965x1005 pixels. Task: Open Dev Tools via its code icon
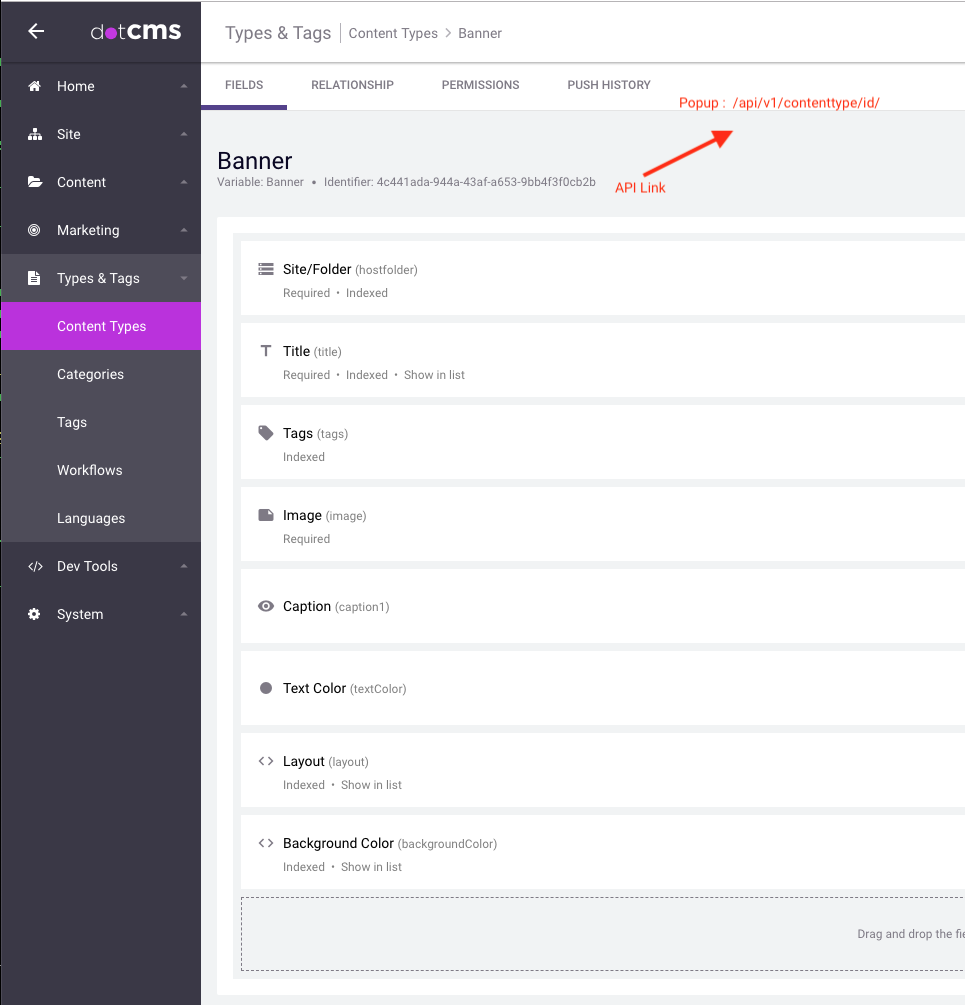click(34, 566)
